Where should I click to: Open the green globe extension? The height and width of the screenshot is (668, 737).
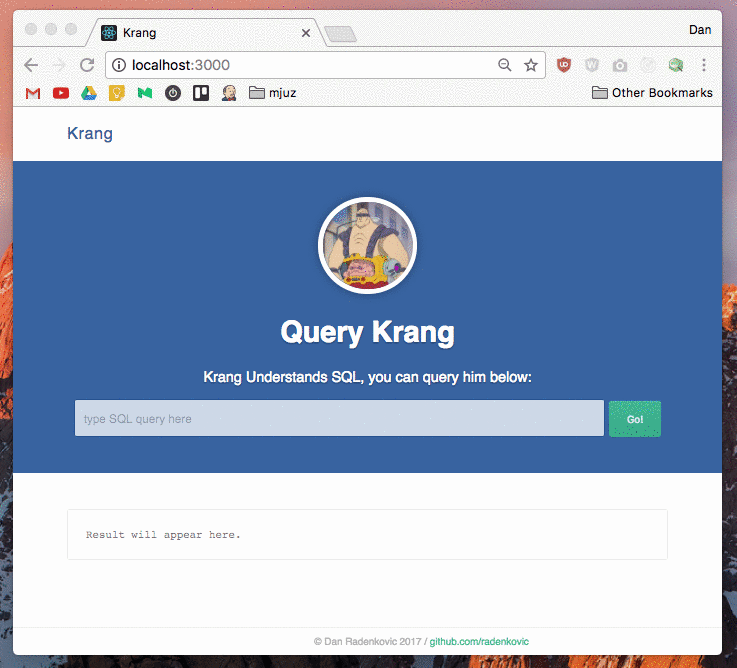point(676,65)
